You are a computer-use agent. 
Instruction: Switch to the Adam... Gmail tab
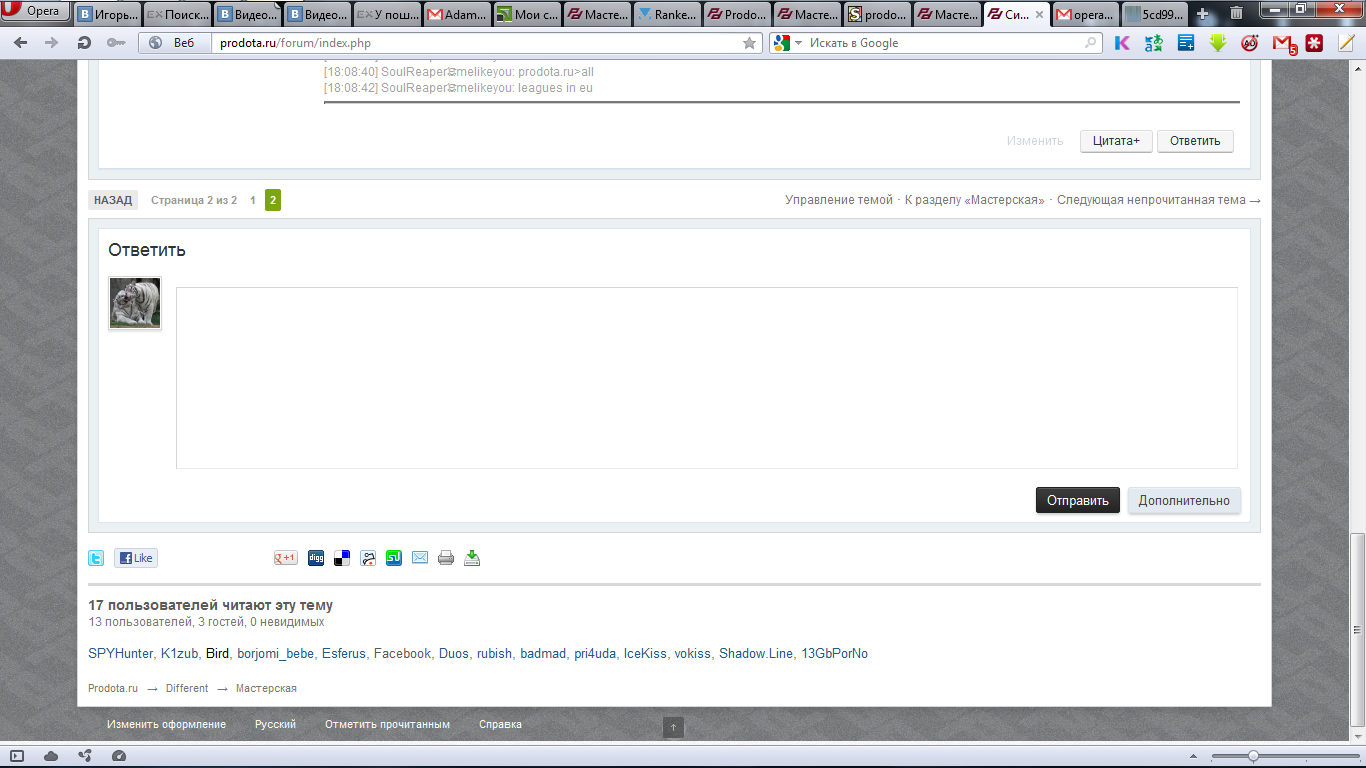(x=458, y=15)
